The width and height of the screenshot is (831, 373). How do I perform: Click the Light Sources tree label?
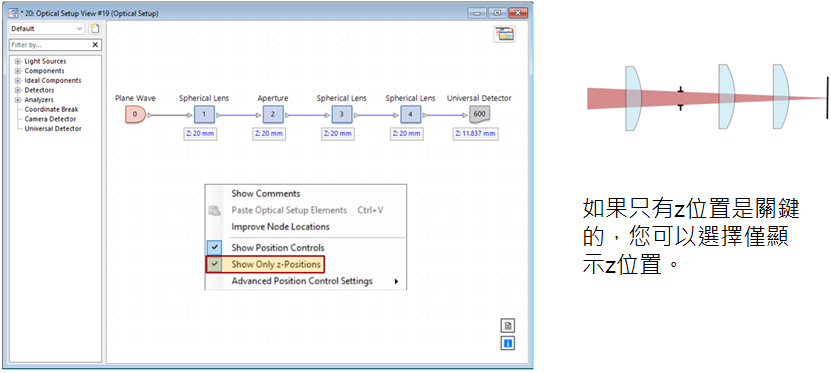45,61
